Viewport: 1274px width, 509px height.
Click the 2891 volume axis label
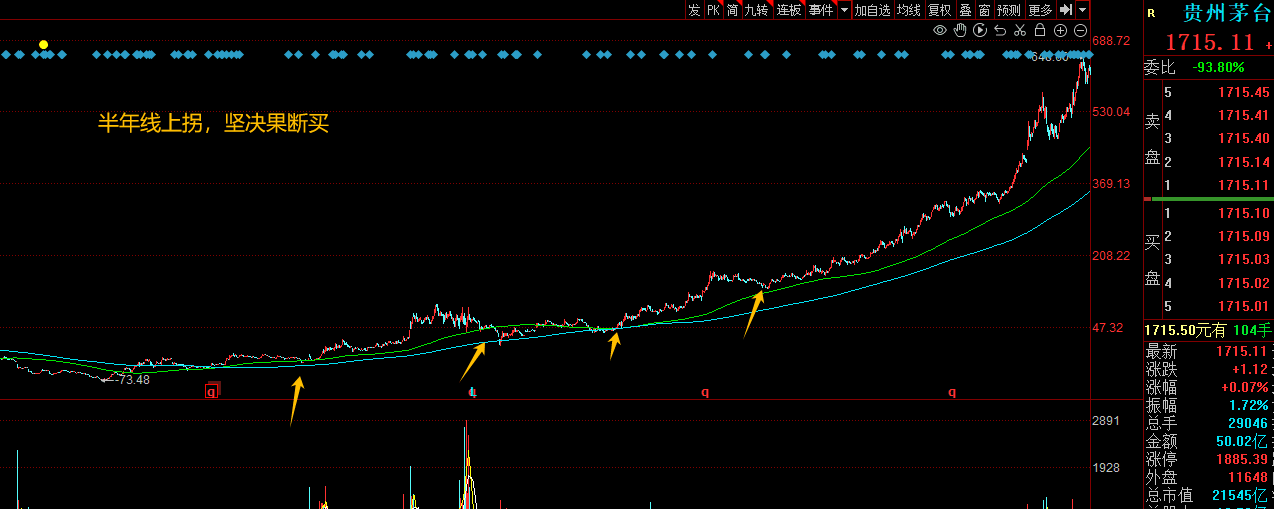[x=1106, y=422]
